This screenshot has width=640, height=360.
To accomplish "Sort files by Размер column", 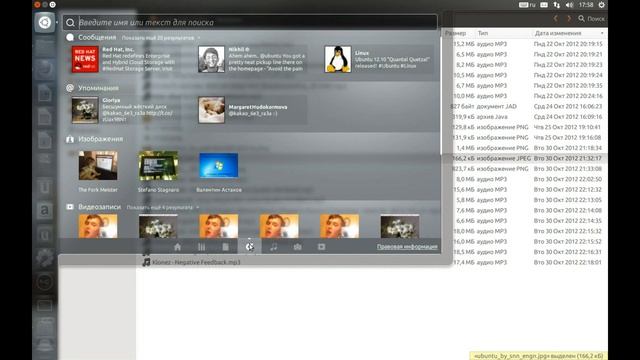I will 456,33.
